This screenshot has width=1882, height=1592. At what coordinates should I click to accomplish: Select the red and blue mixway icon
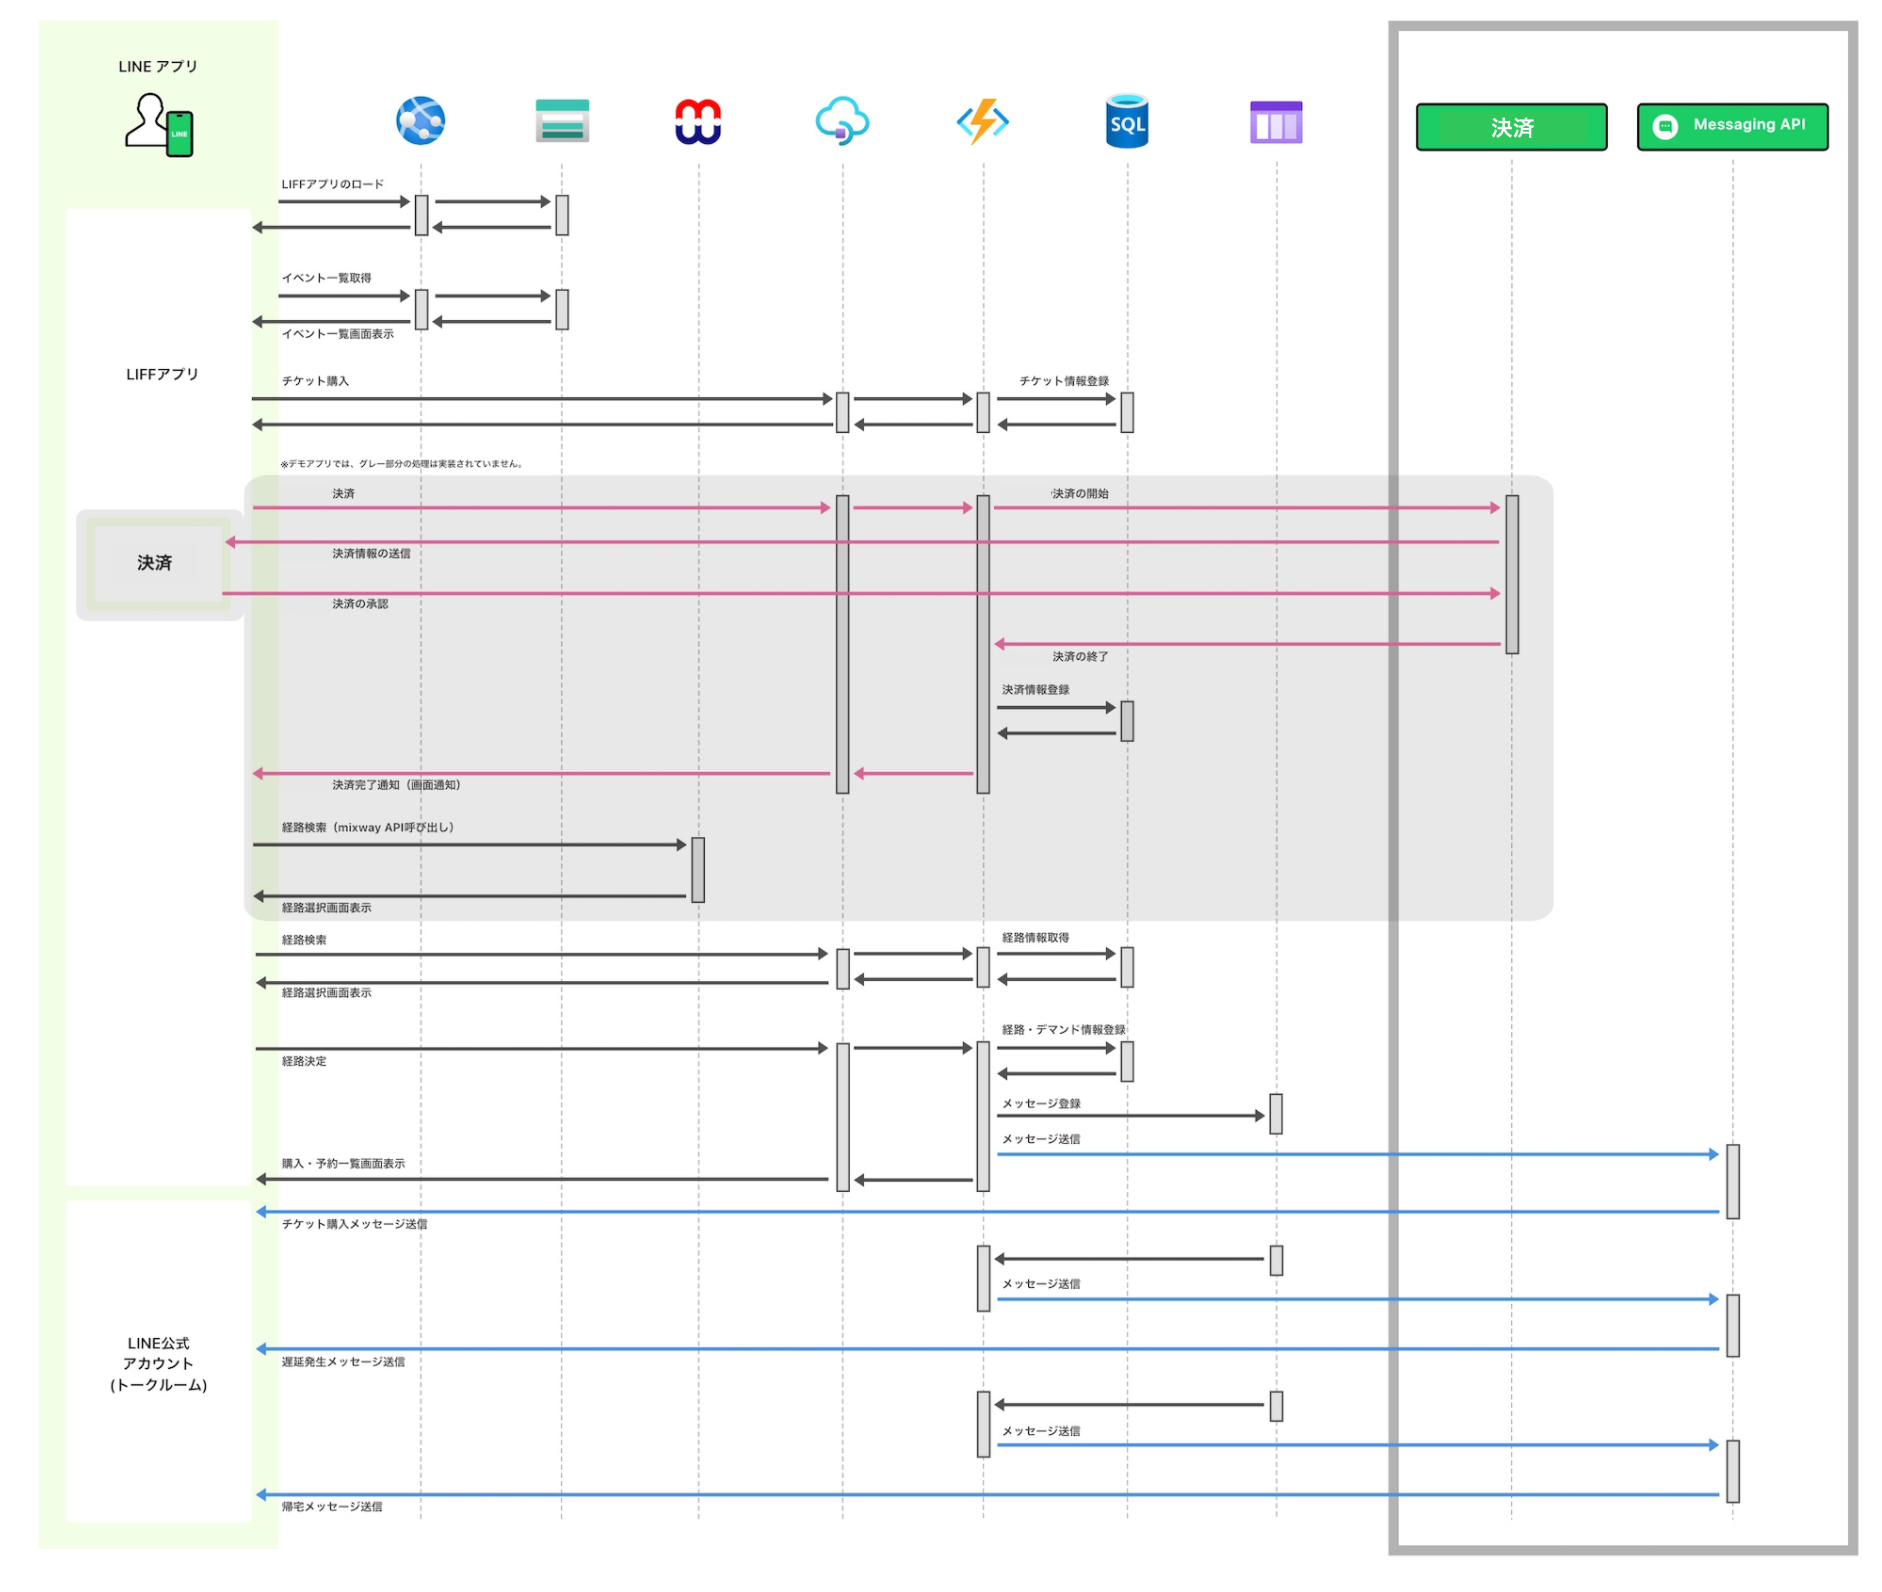(698, 122)
